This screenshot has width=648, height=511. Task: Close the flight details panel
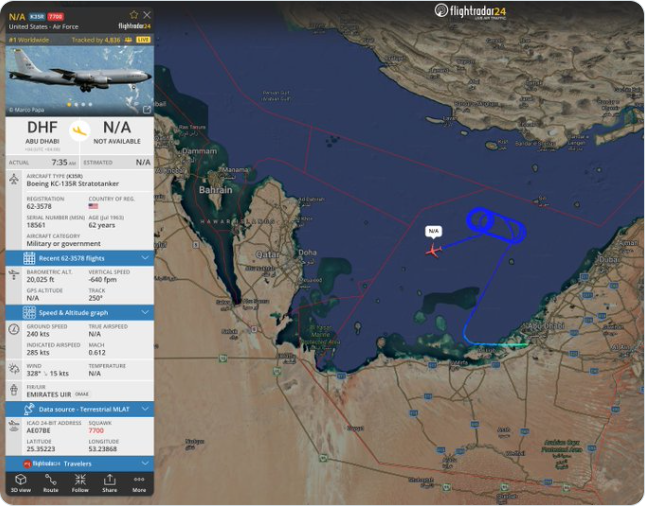[147, 15]
